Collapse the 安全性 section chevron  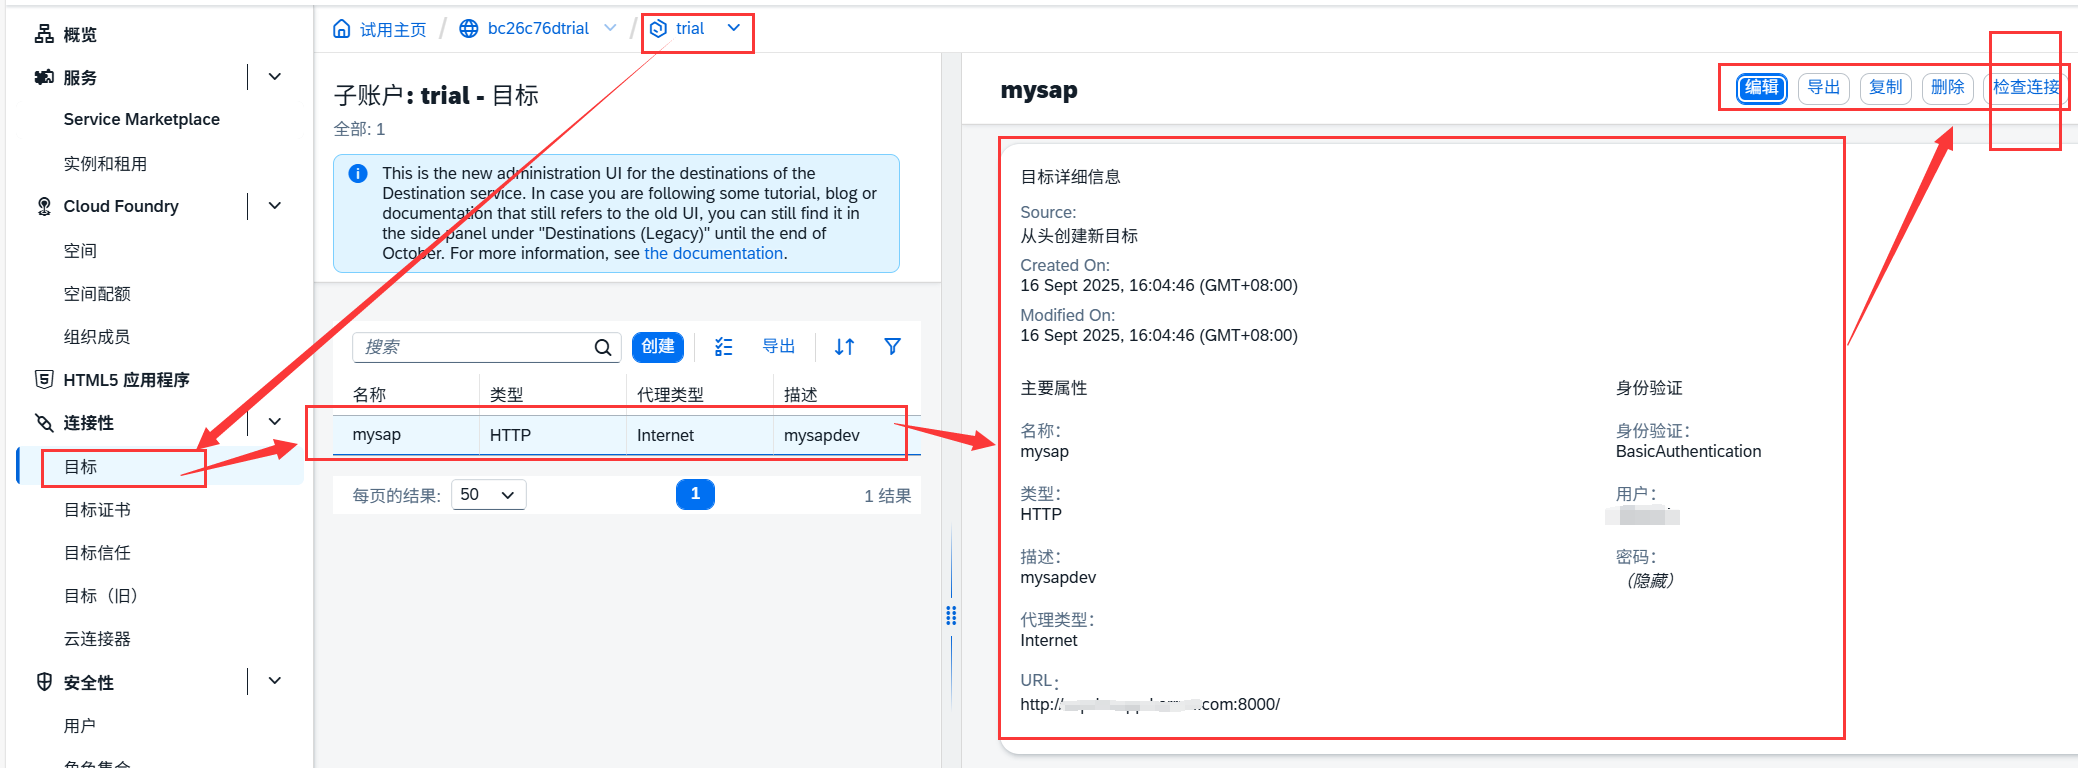coord(275,682)
